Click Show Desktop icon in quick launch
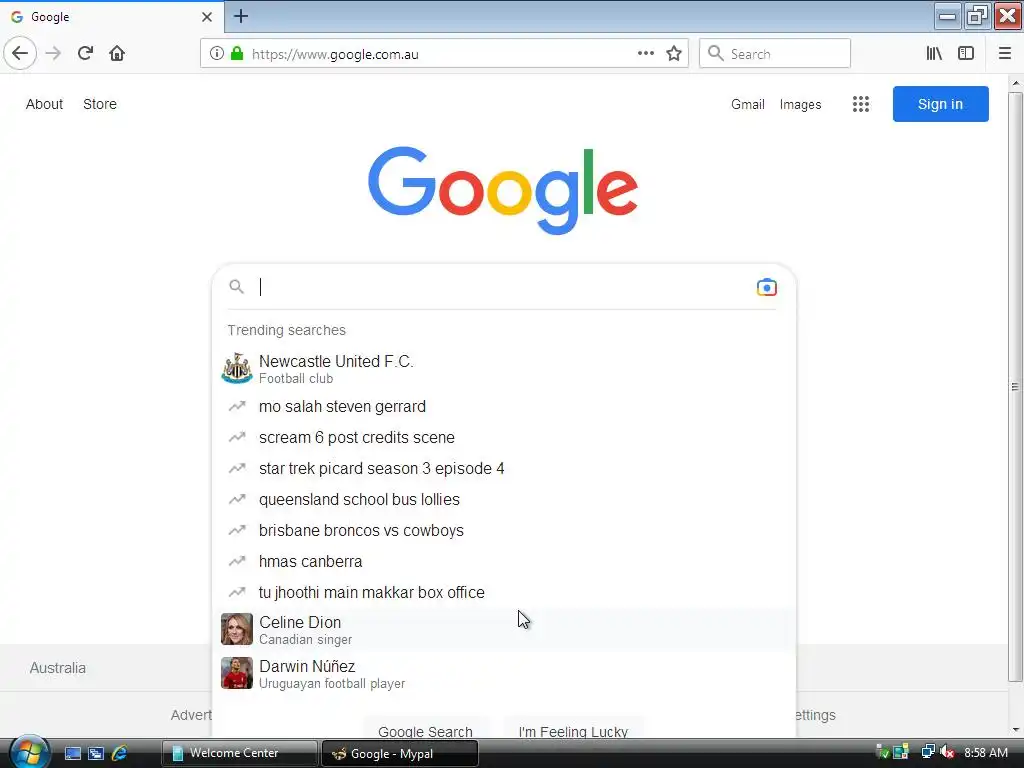The width and height of the screenshot is (1024, 768). (x=72, y=754)
